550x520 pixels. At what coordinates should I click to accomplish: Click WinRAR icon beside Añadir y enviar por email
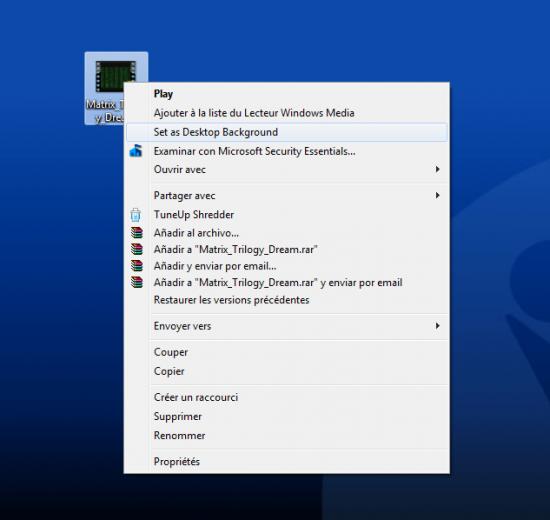point(137,266)
